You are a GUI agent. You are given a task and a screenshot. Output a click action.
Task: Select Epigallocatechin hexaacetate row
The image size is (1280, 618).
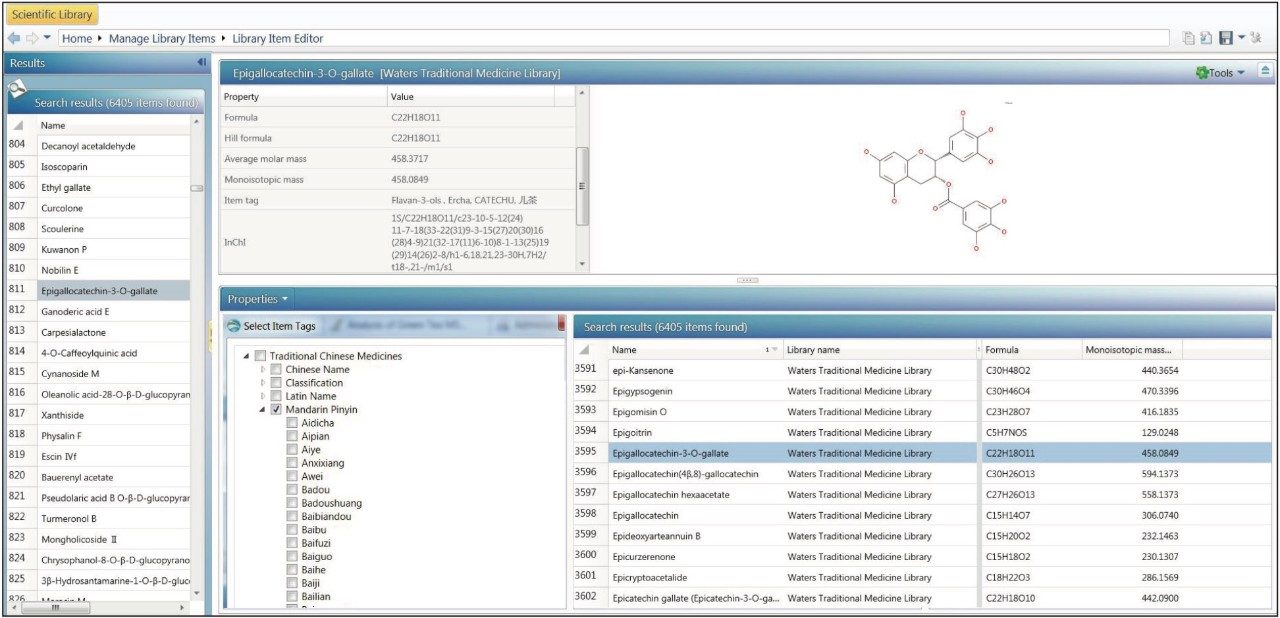pos(922,494)
